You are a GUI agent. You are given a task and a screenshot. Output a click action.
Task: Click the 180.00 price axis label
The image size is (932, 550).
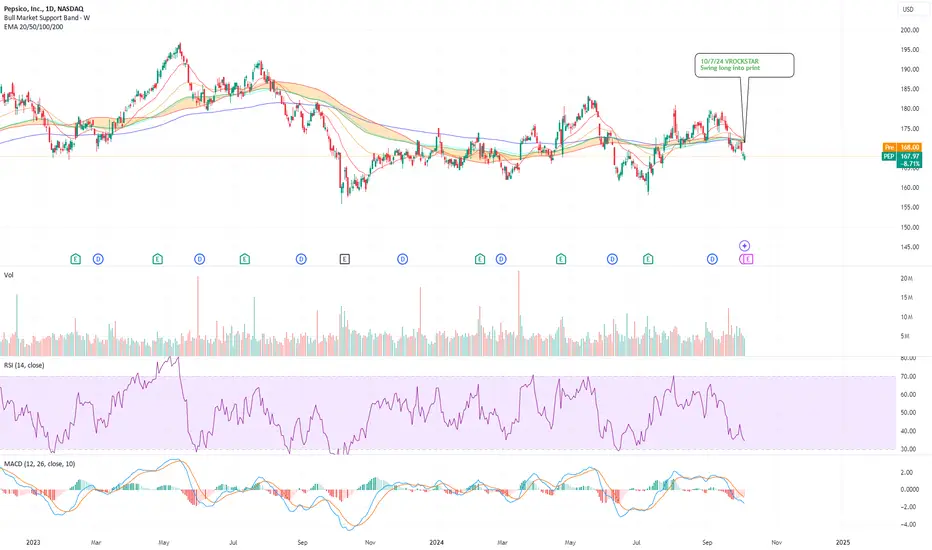909,109
